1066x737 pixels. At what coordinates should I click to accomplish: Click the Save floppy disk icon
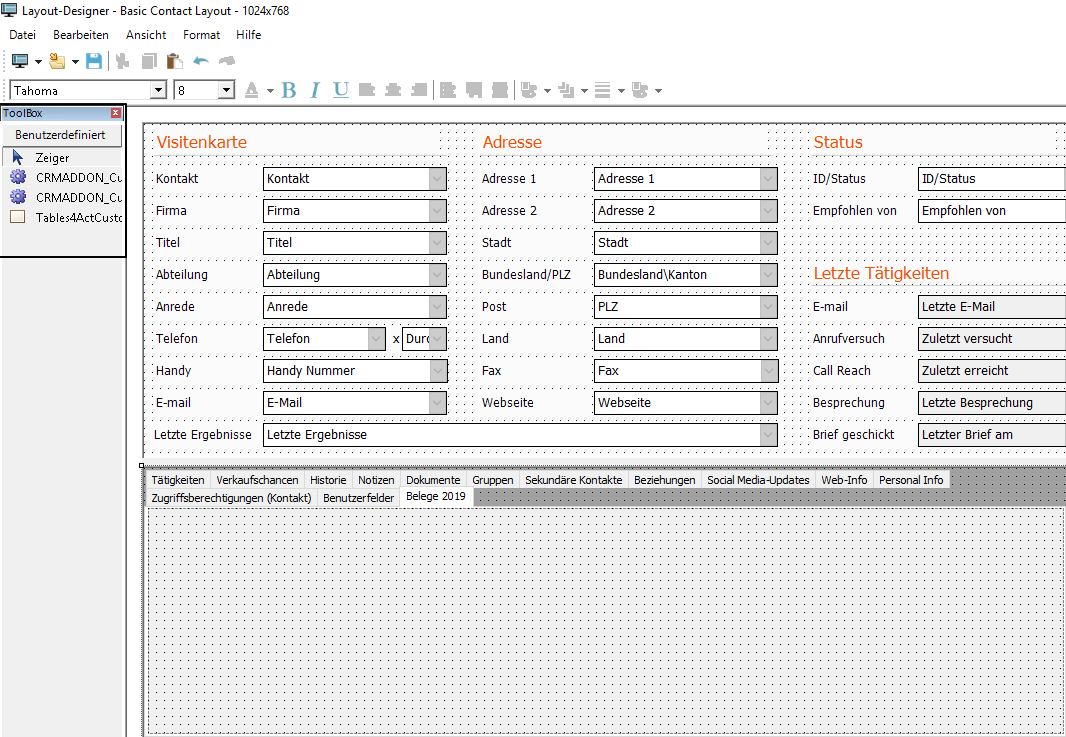pos(94,61)
